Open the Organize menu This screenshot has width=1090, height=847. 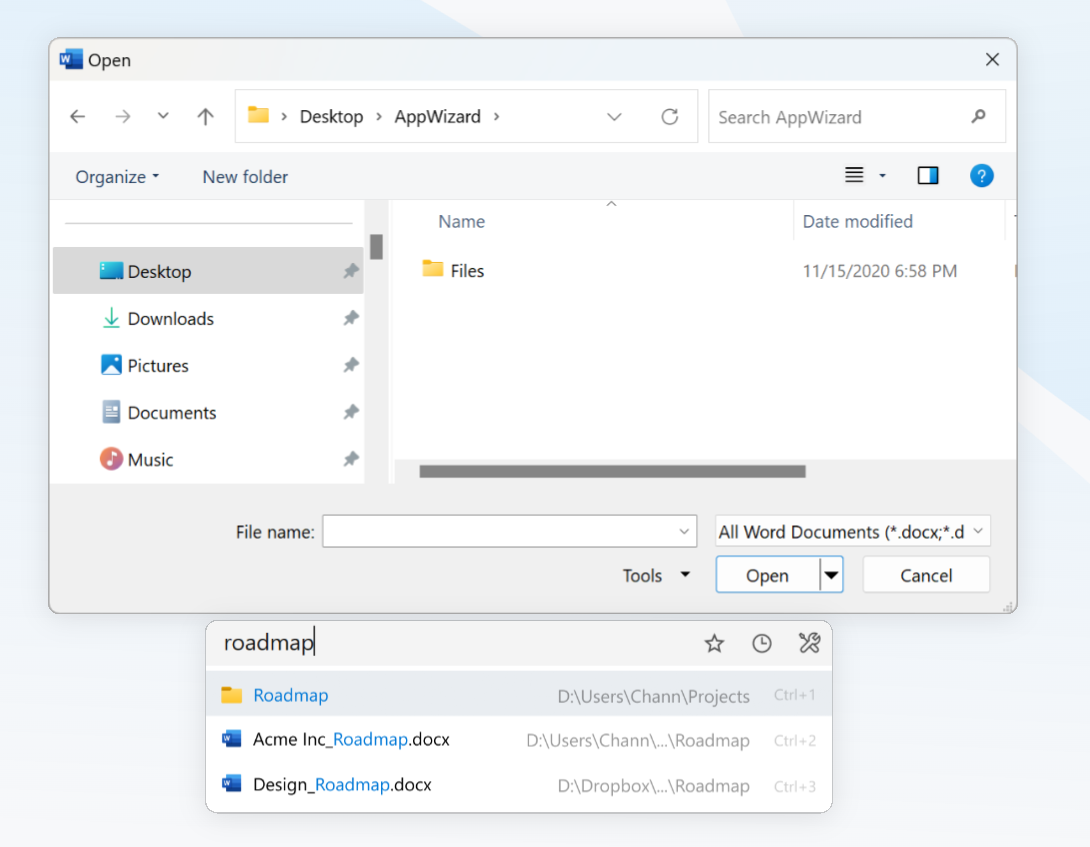[117, 177]
